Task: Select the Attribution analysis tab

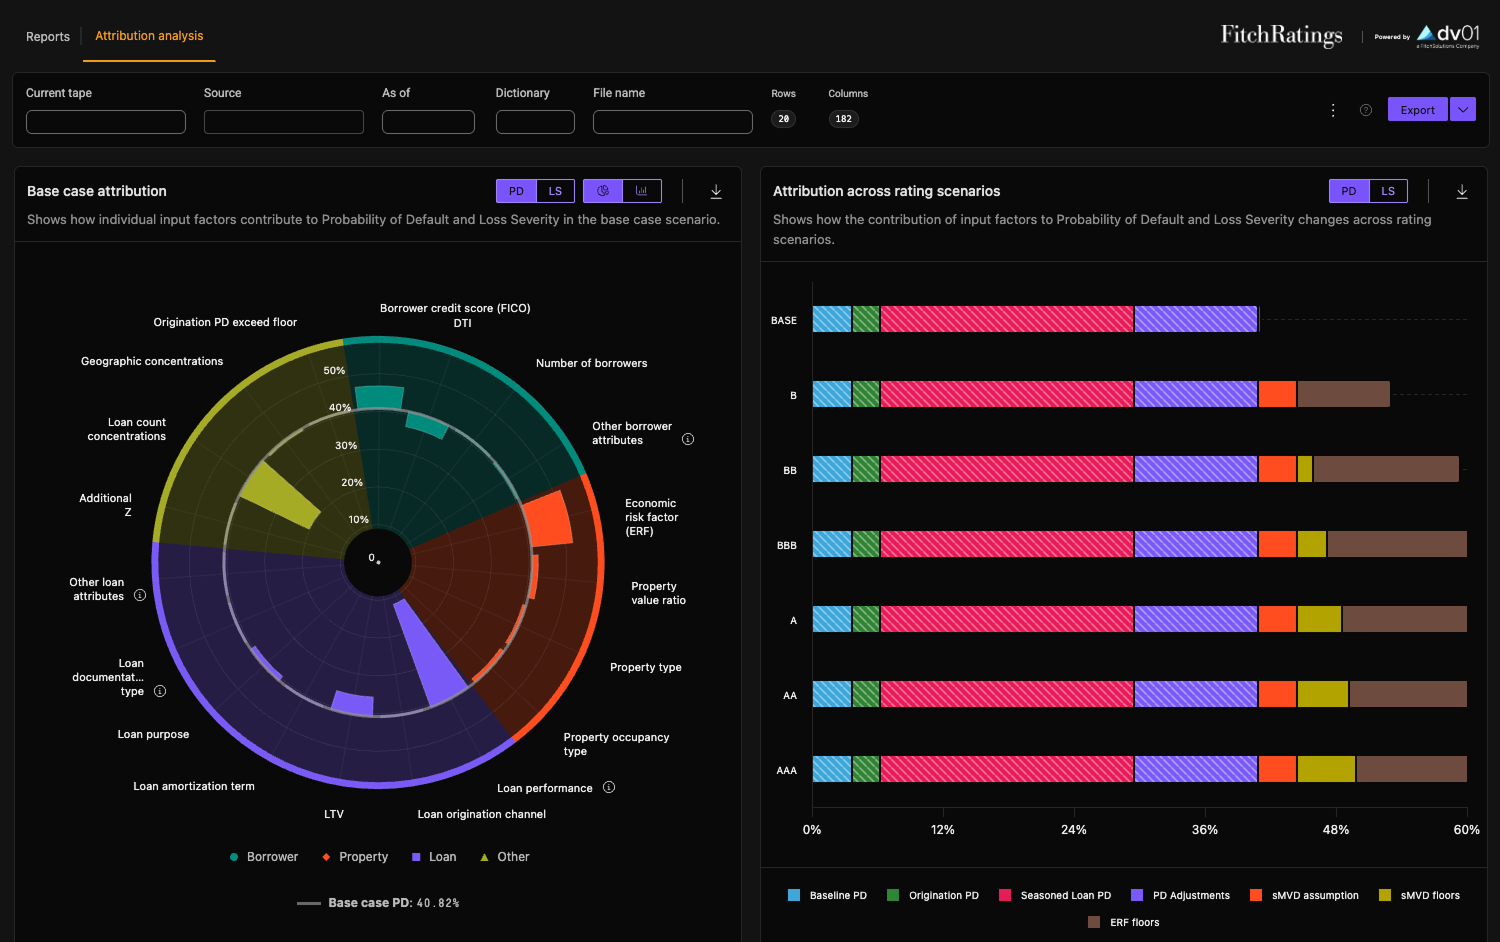Action: 149,36
